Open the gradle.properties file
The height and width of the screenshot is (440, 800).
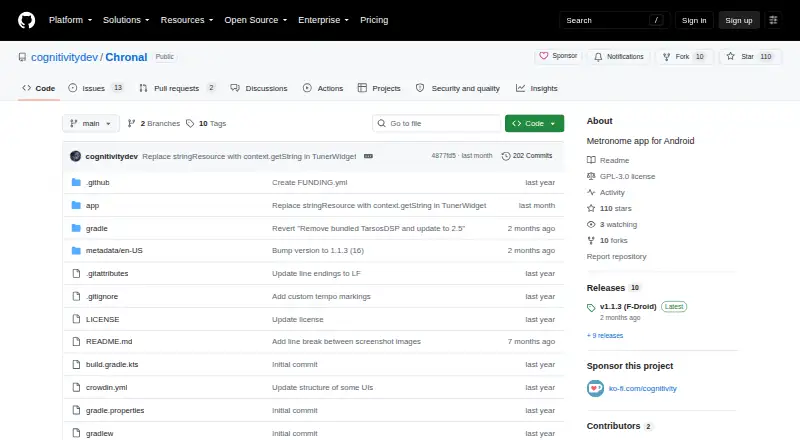(115, 410)
